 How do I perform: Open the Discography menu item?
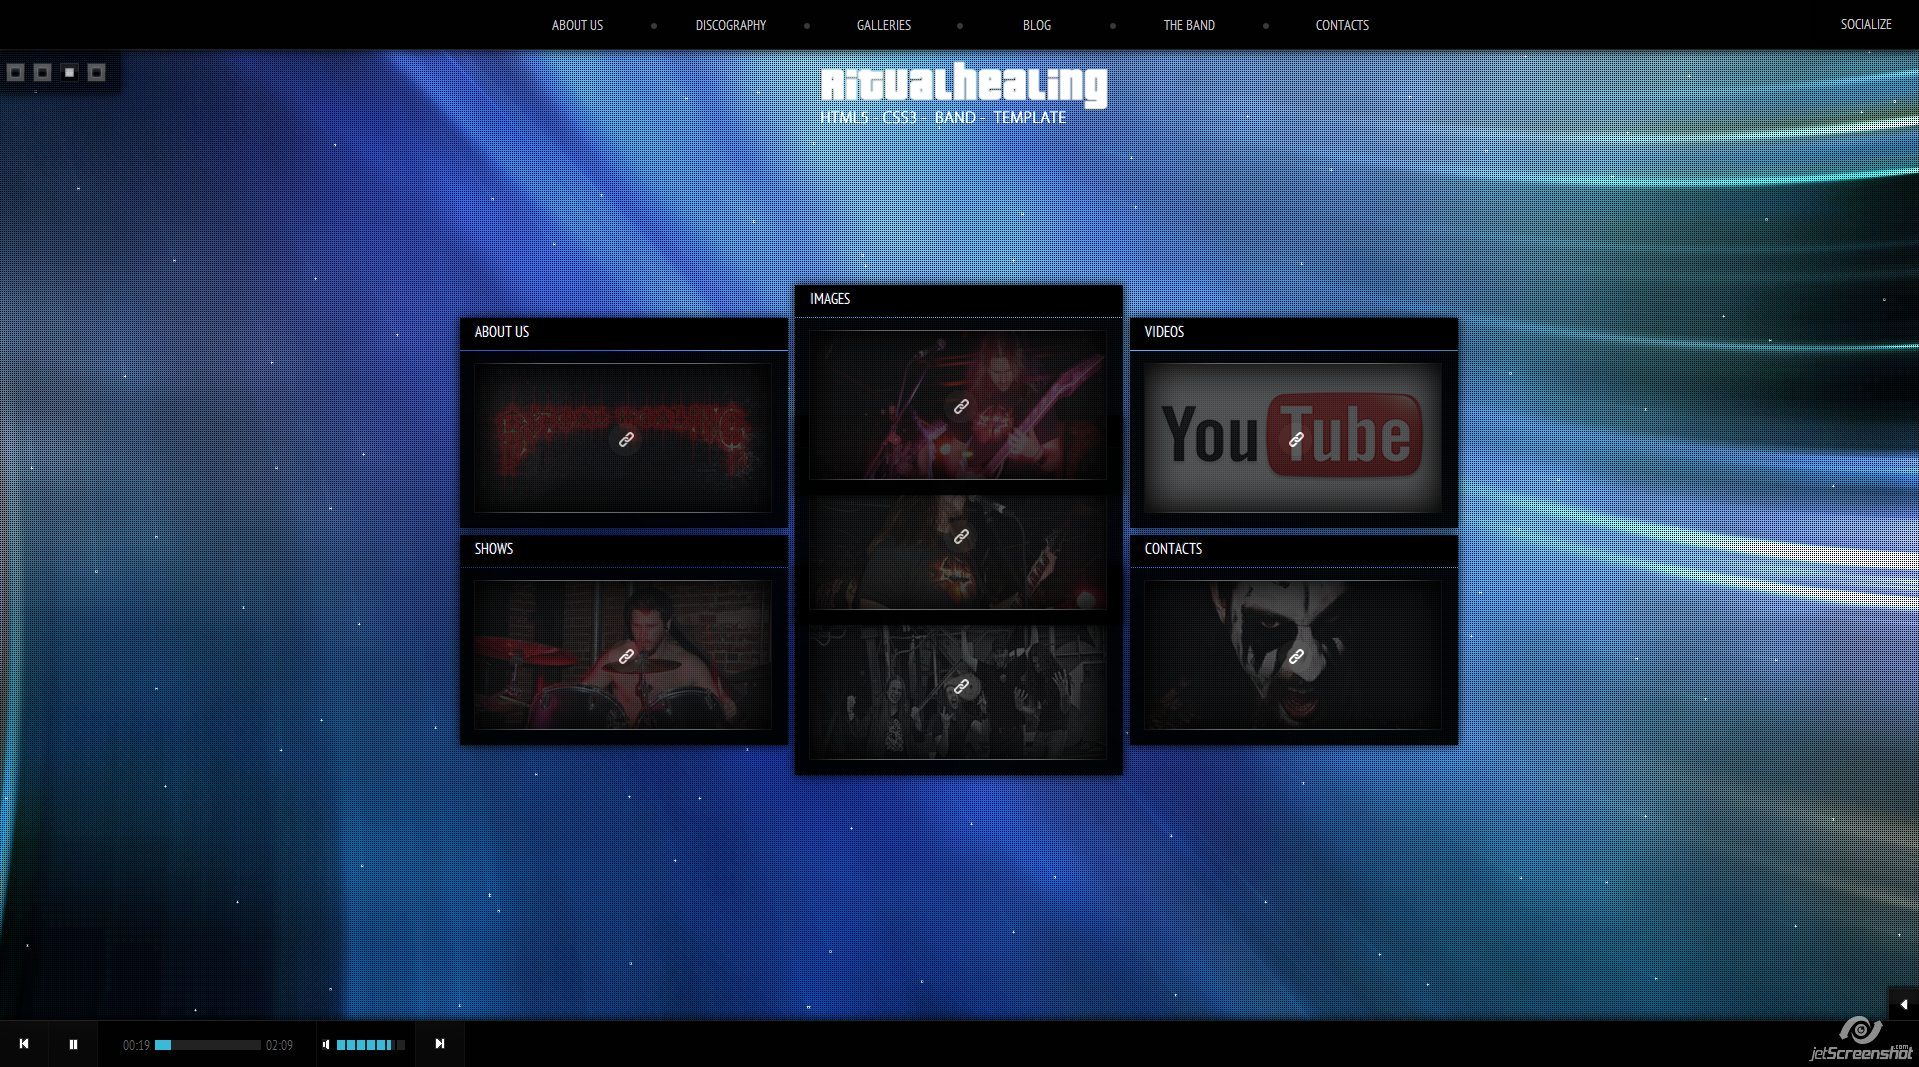tap(731, 25)
